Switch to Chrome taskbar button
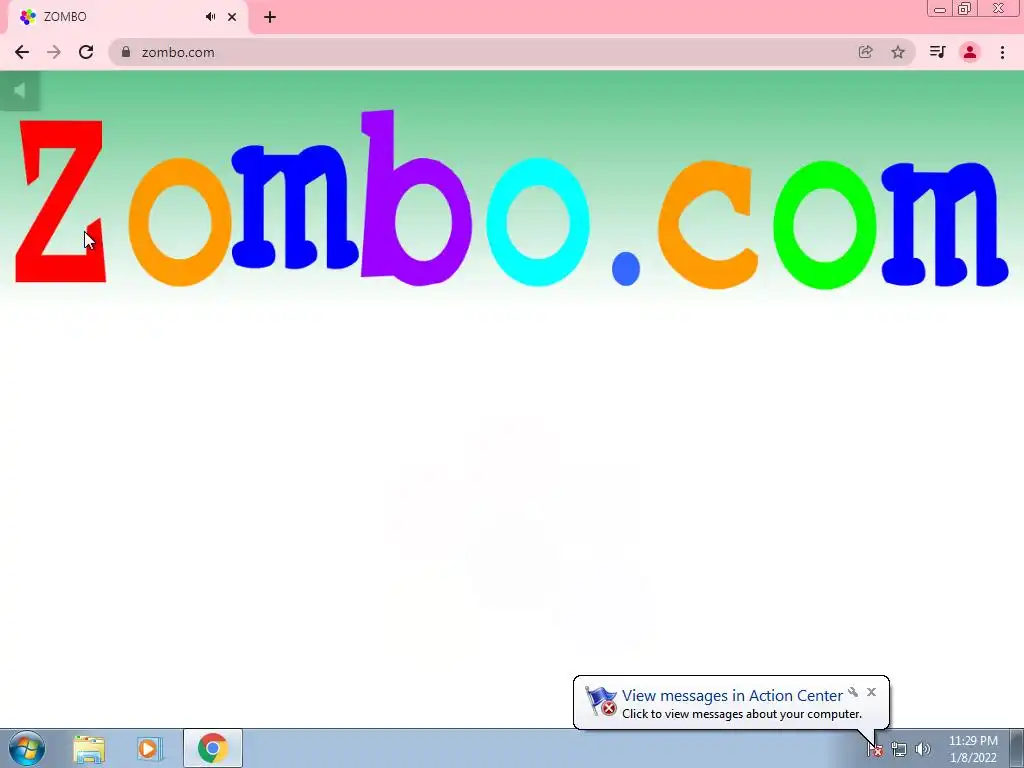Screen dimensions: 1024x768 (213, 748)
